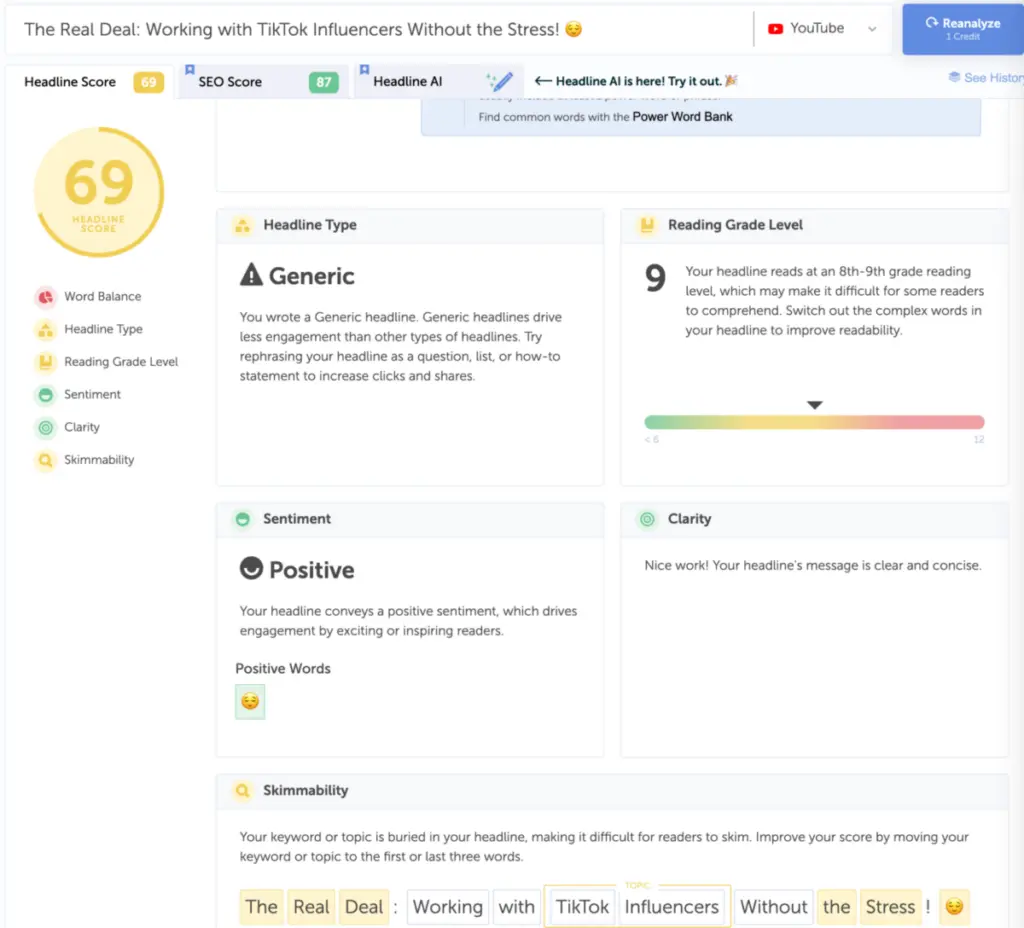Click the Reading Grade Level book icon

point(45,362)
